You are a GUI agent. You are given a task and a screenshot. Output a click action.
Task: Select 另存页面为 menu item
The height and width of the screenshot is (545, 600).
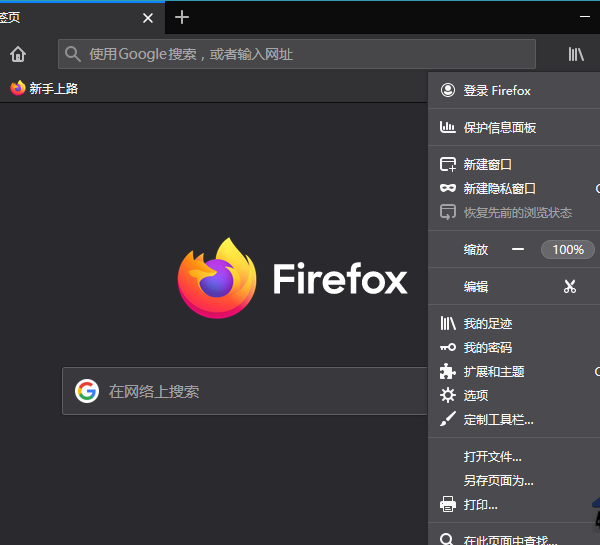point(498,480)
